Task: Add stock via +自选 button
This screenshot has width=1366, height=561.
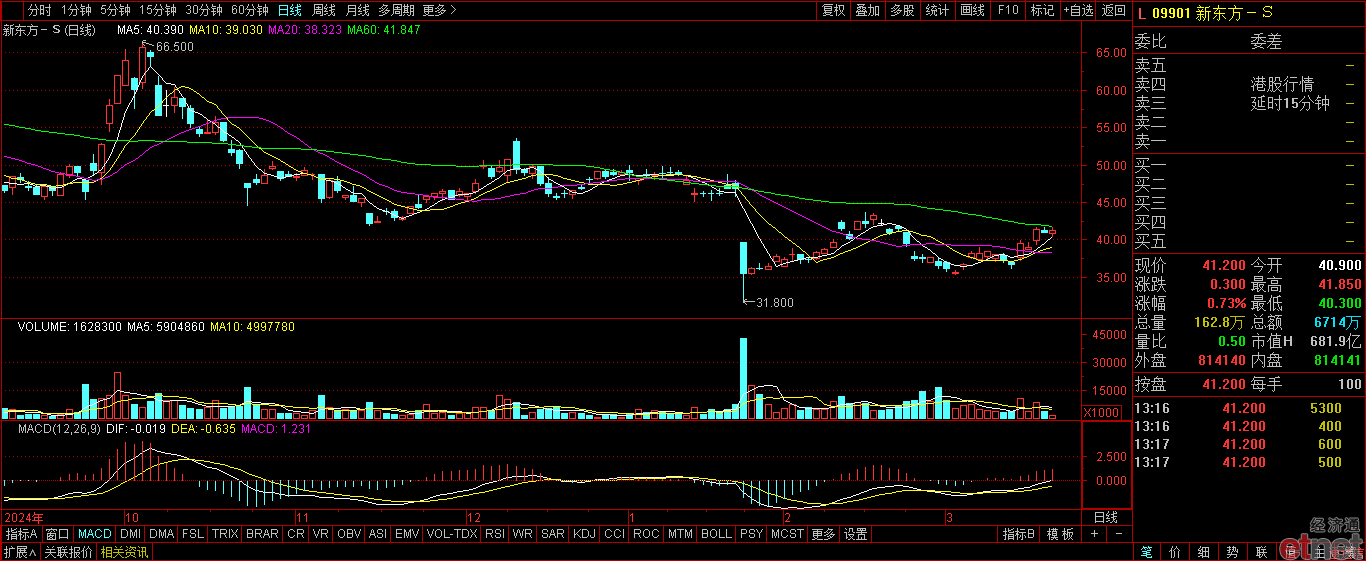Action: click(1078, 10)
